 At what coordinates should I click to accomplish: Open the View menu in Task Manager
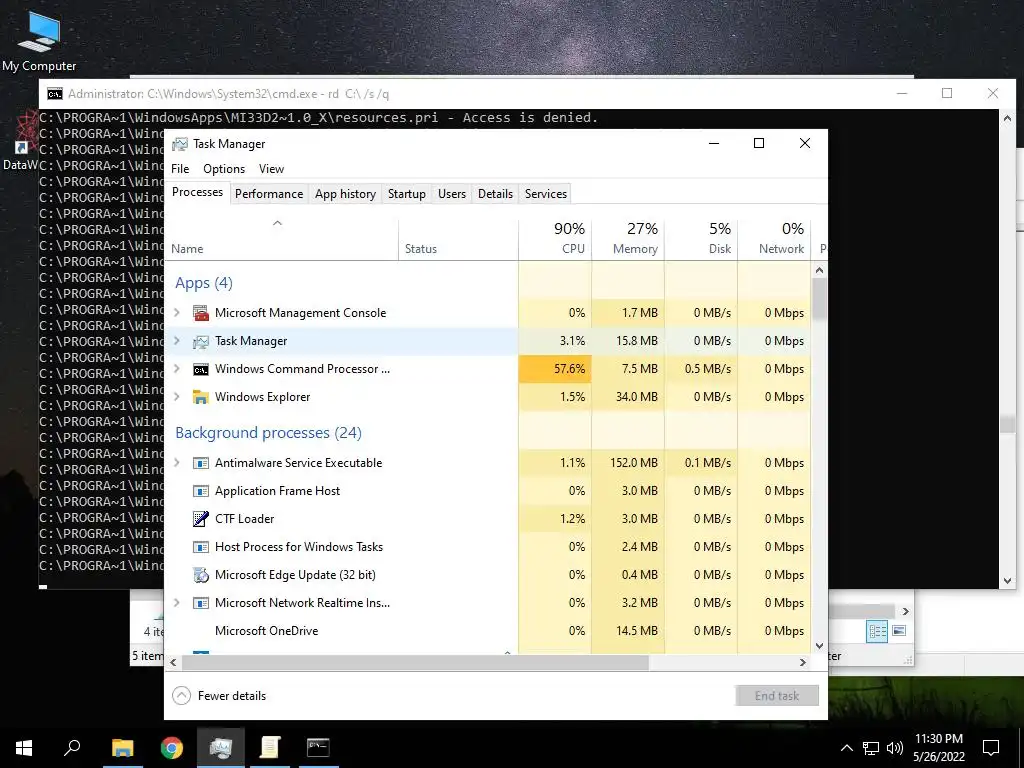[x=271, y=169]
